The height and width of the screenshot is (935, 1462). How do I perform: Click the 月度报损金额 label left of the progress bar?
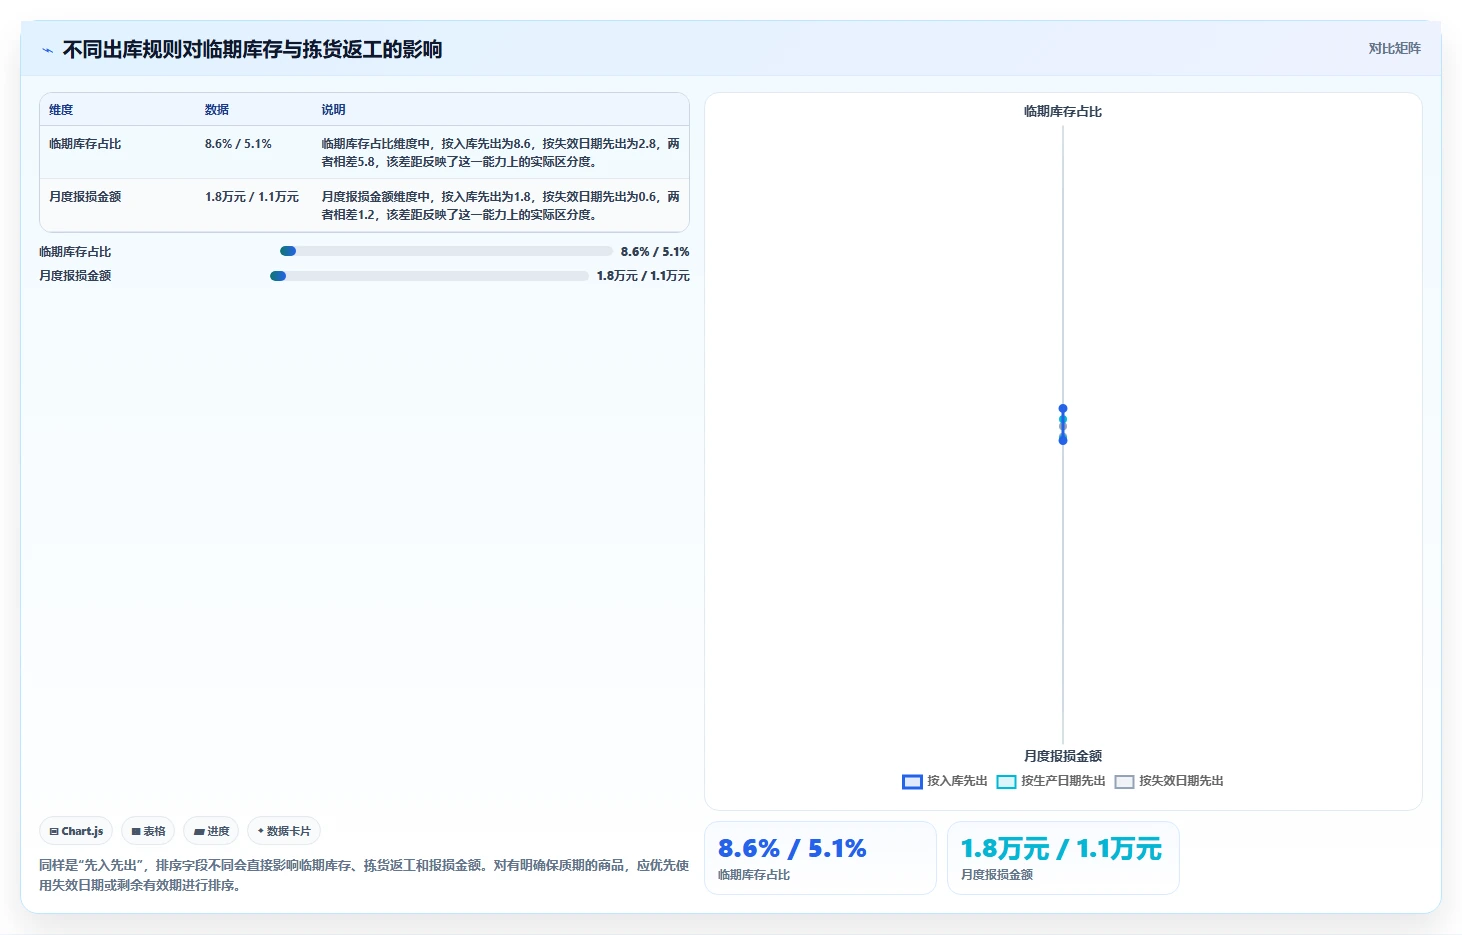(75, 276)
